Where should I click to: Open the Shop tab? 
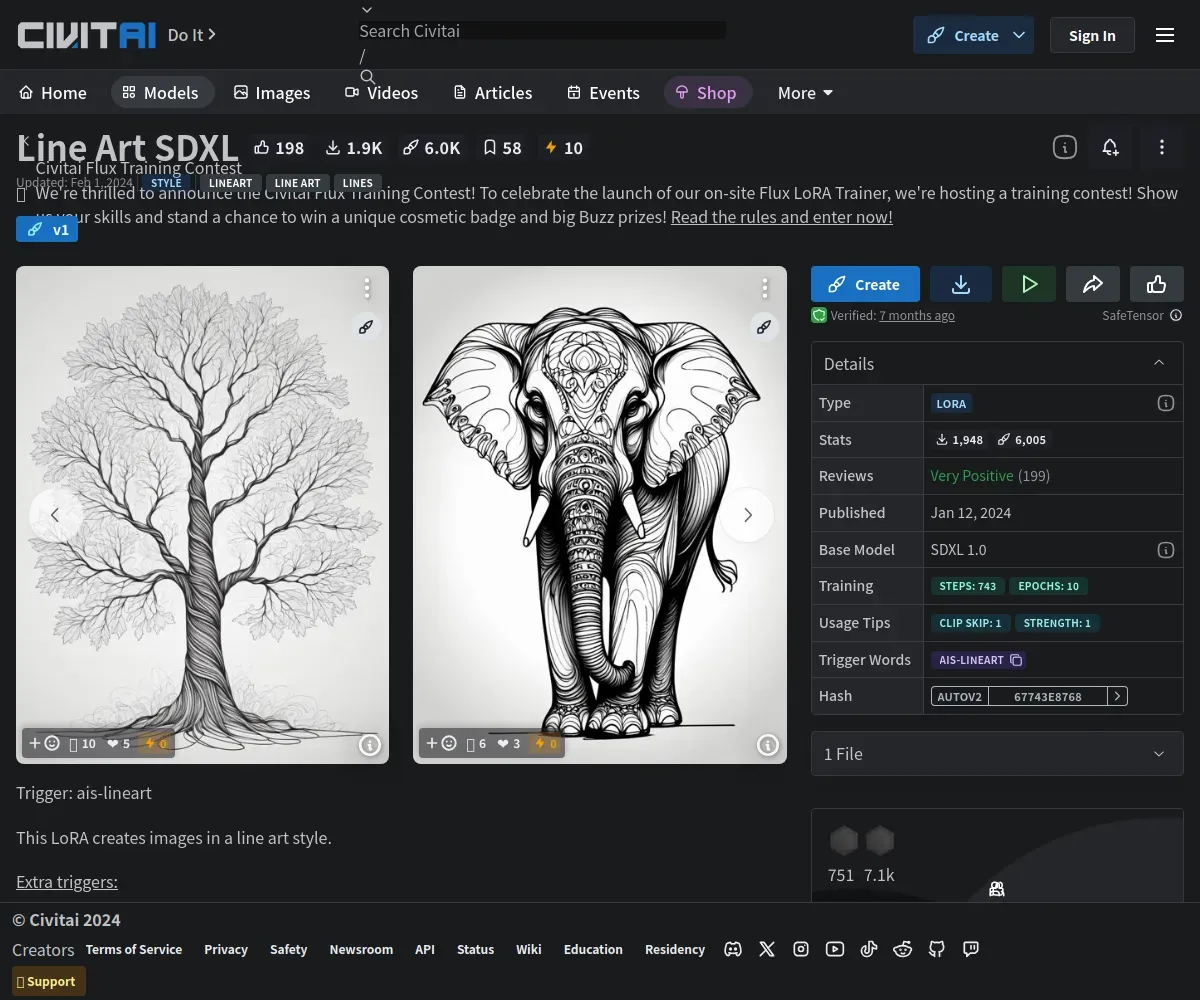pos(707,93)
